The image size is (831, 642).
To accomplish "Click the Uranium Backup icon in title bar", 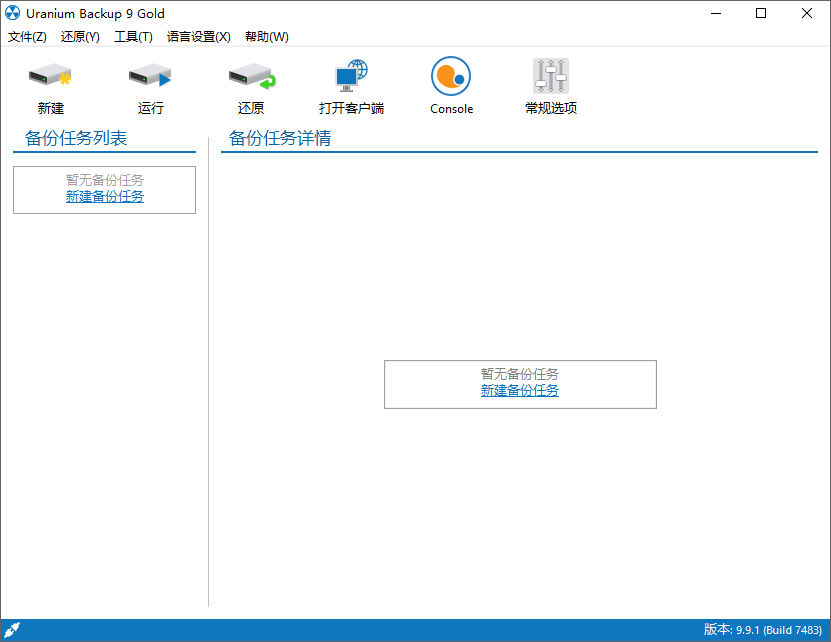I will [x=12, y=13].
